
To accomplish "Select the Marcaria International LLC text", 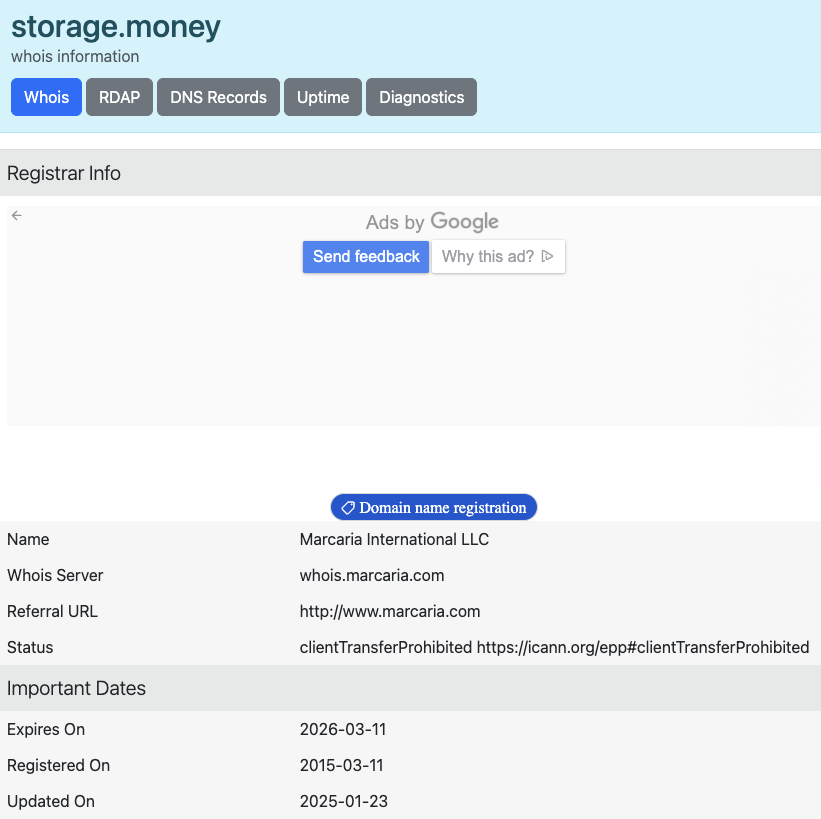I will 394,539.
